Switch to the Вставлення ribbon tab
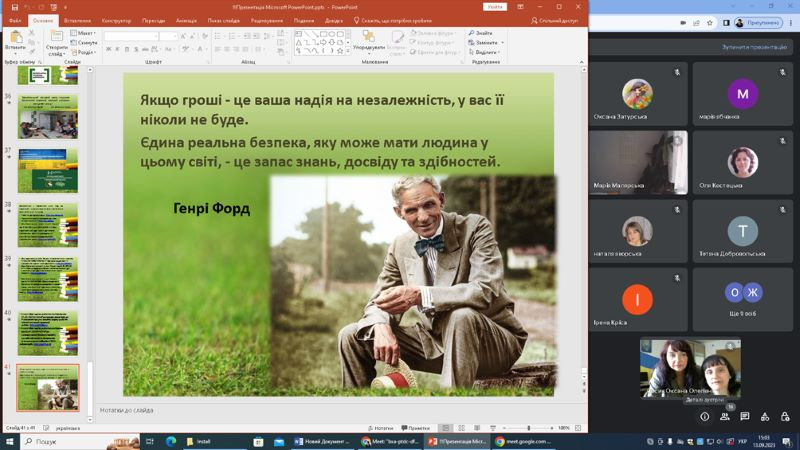This screenshot has width=800, height=450. point(78,21)
